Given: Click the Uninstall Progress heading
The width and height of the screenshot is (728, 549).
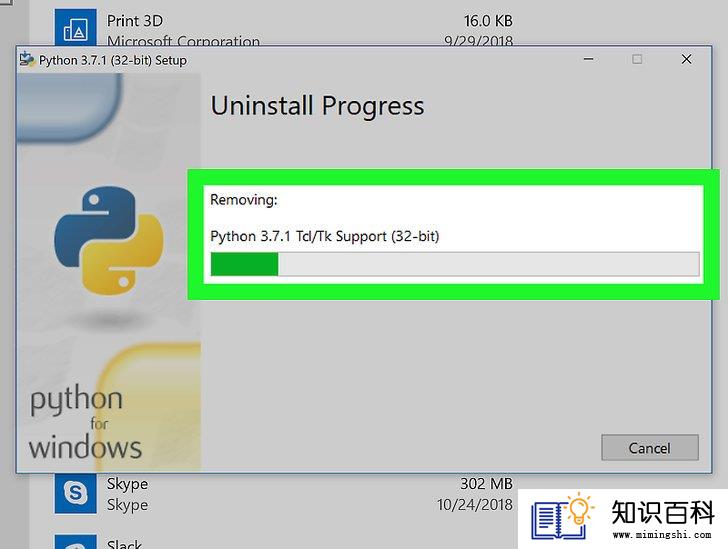Looking at the screenshot, I should click(x=318, y=106).
